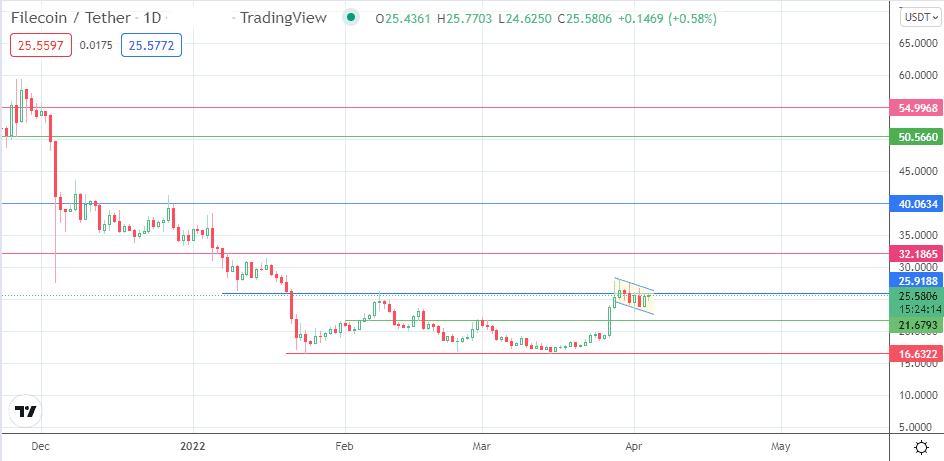Click the Mar date label
The height and width of the screenshot is (461, 944).
click(482, 447)
